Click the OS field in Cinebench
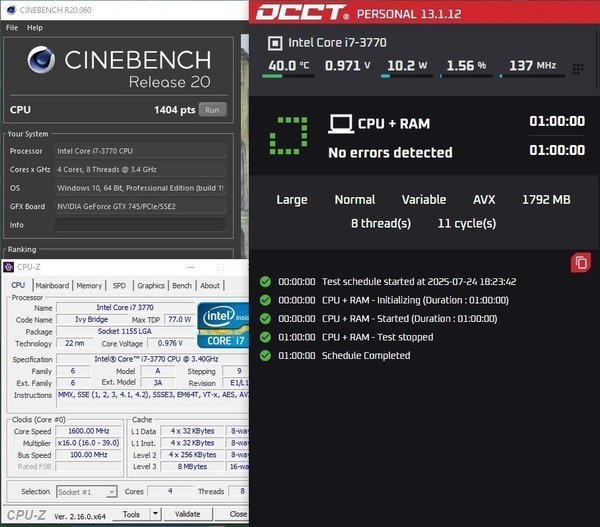The height and width of the screenshot is (527, 600). coord(140,188)
